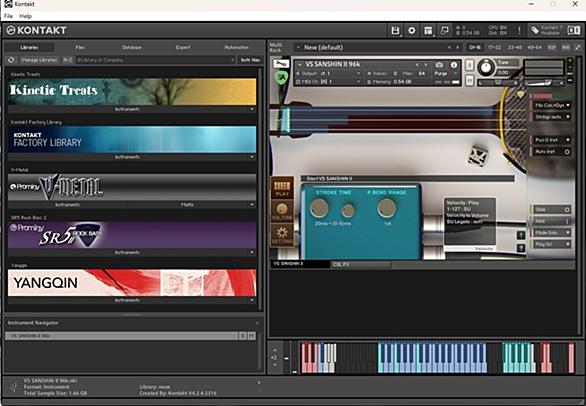Open the File menu
The image size is (586, 406).
(x=8, y=16)
